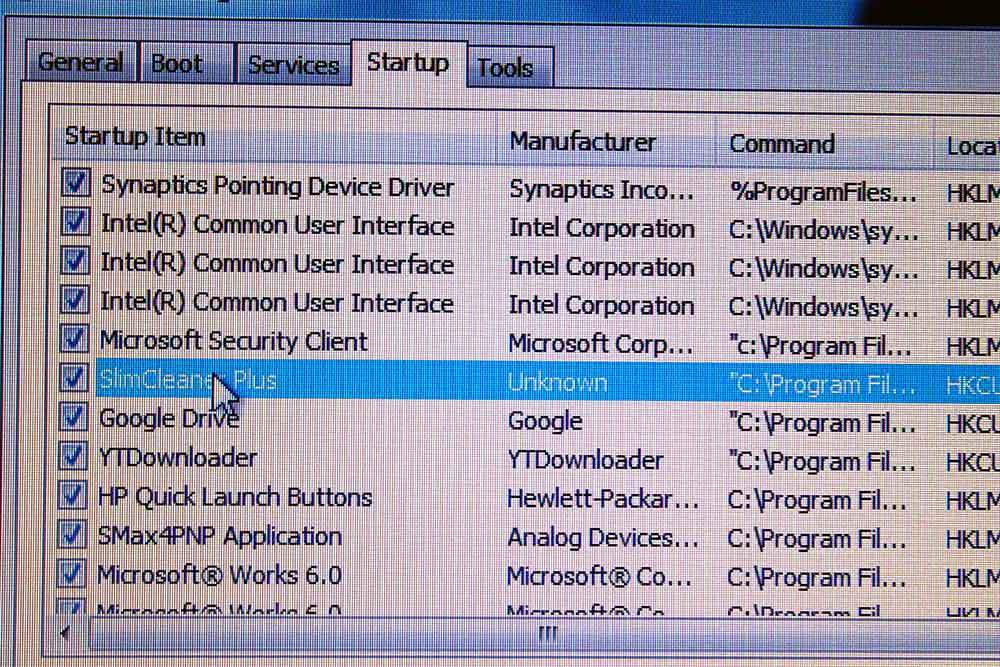Click the horizontal scrollbar thumb
This screenshot has width=1000, height=667.
coord(548,634)
